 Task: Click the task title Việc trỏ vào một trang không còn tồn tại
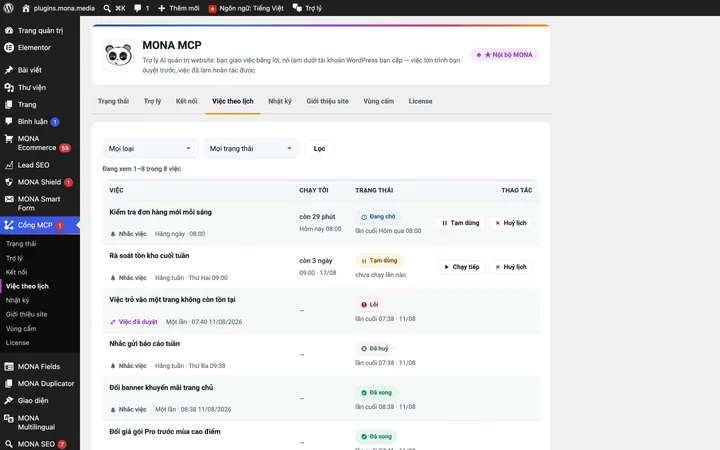pyautogui.click(x=172, y=299)
